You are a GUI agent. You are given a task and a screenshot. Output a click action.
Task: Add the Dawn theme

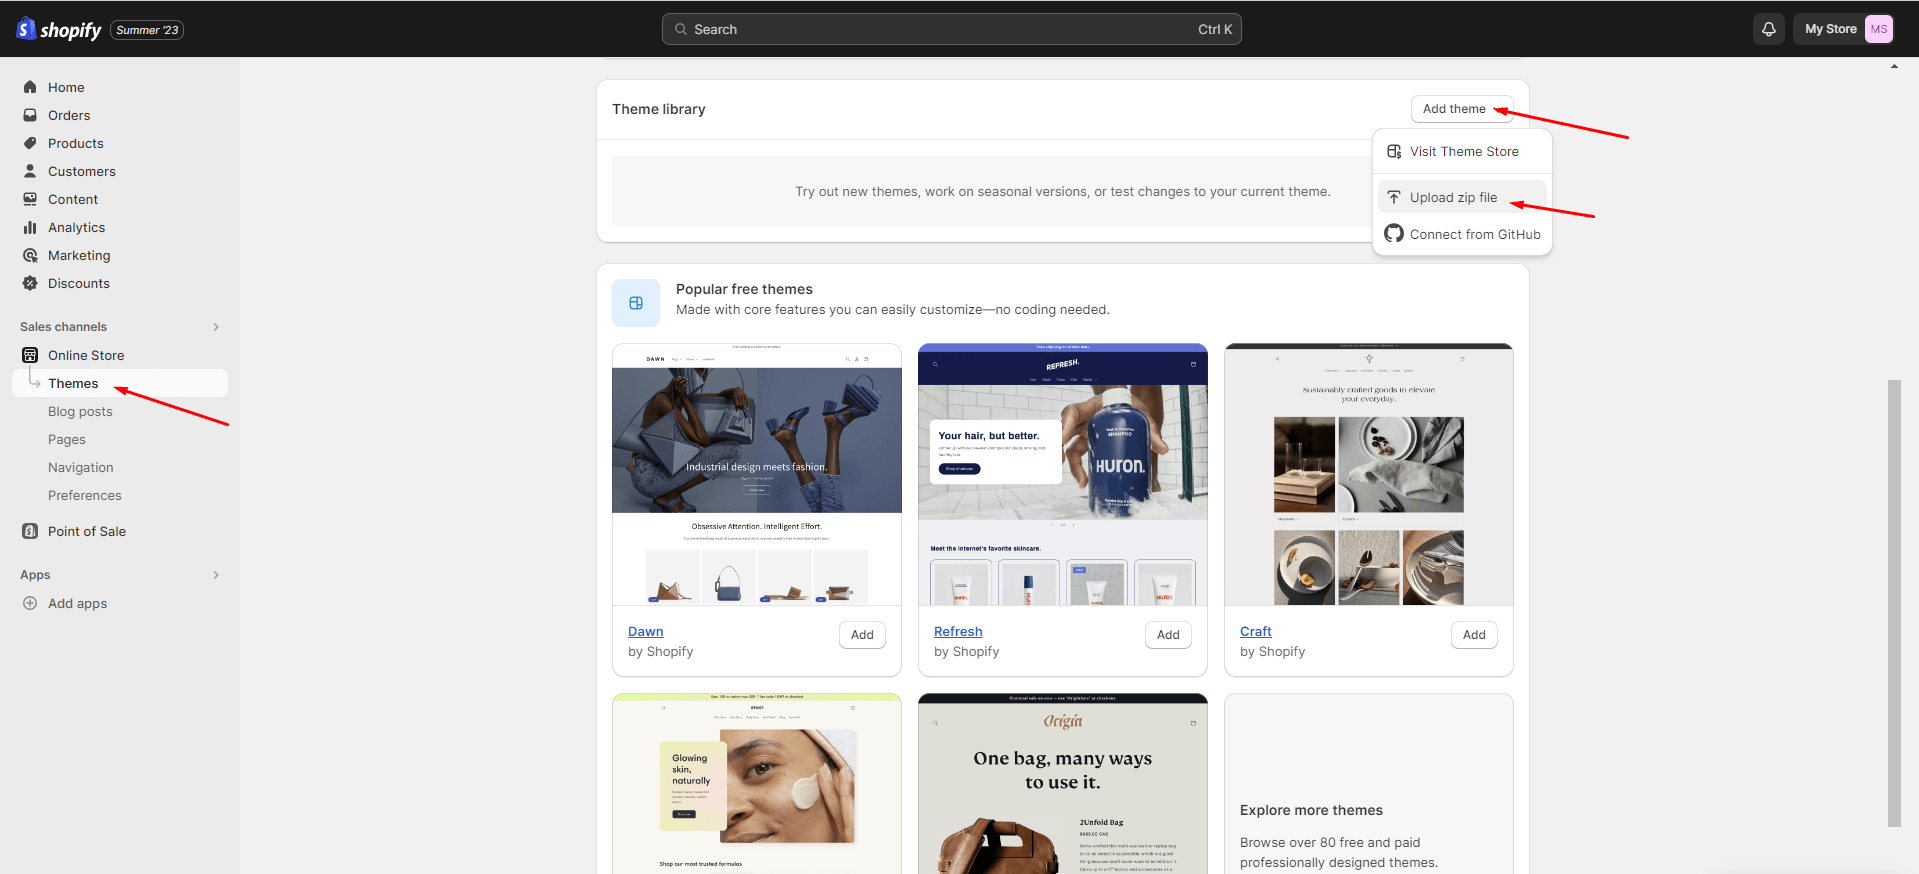tap(862, 635)
